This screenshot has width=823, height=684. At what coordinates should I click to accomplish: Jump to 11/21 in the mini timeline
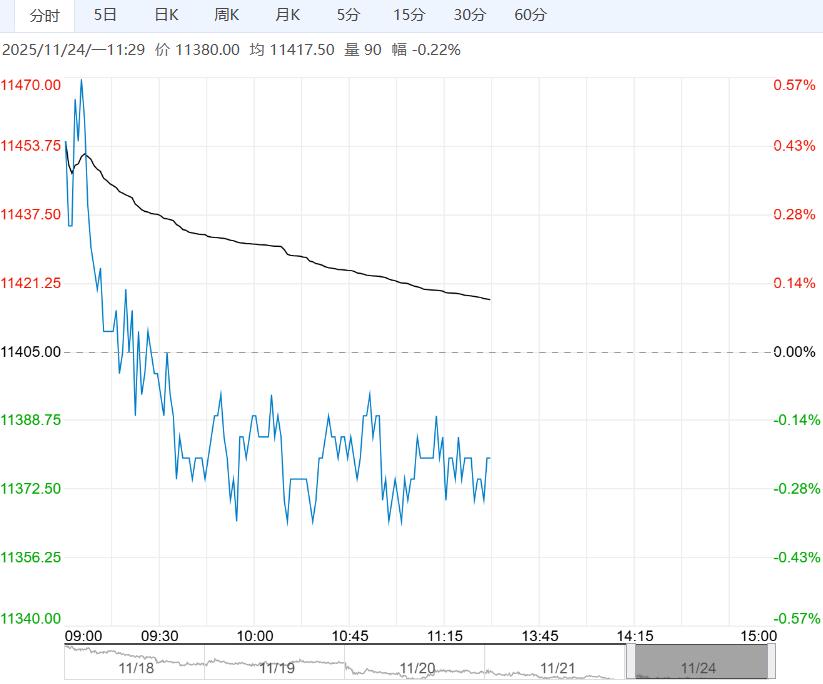(x=557, y=668)
